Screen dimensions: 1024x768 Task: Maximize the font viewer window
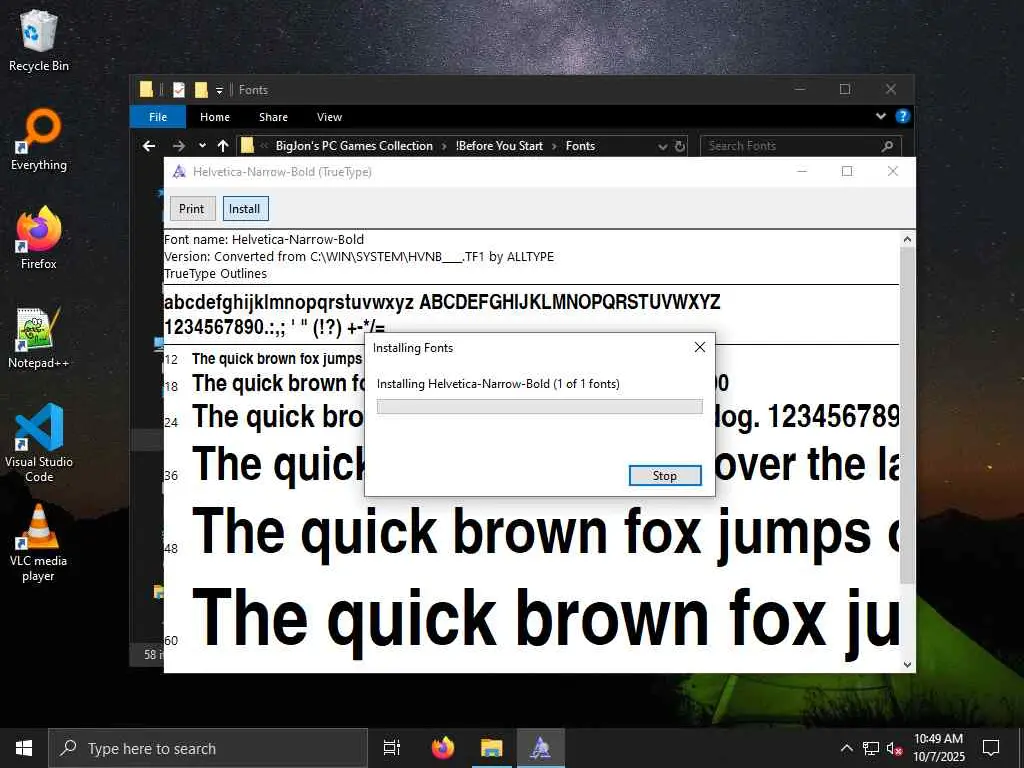click(x=847, y=171)
